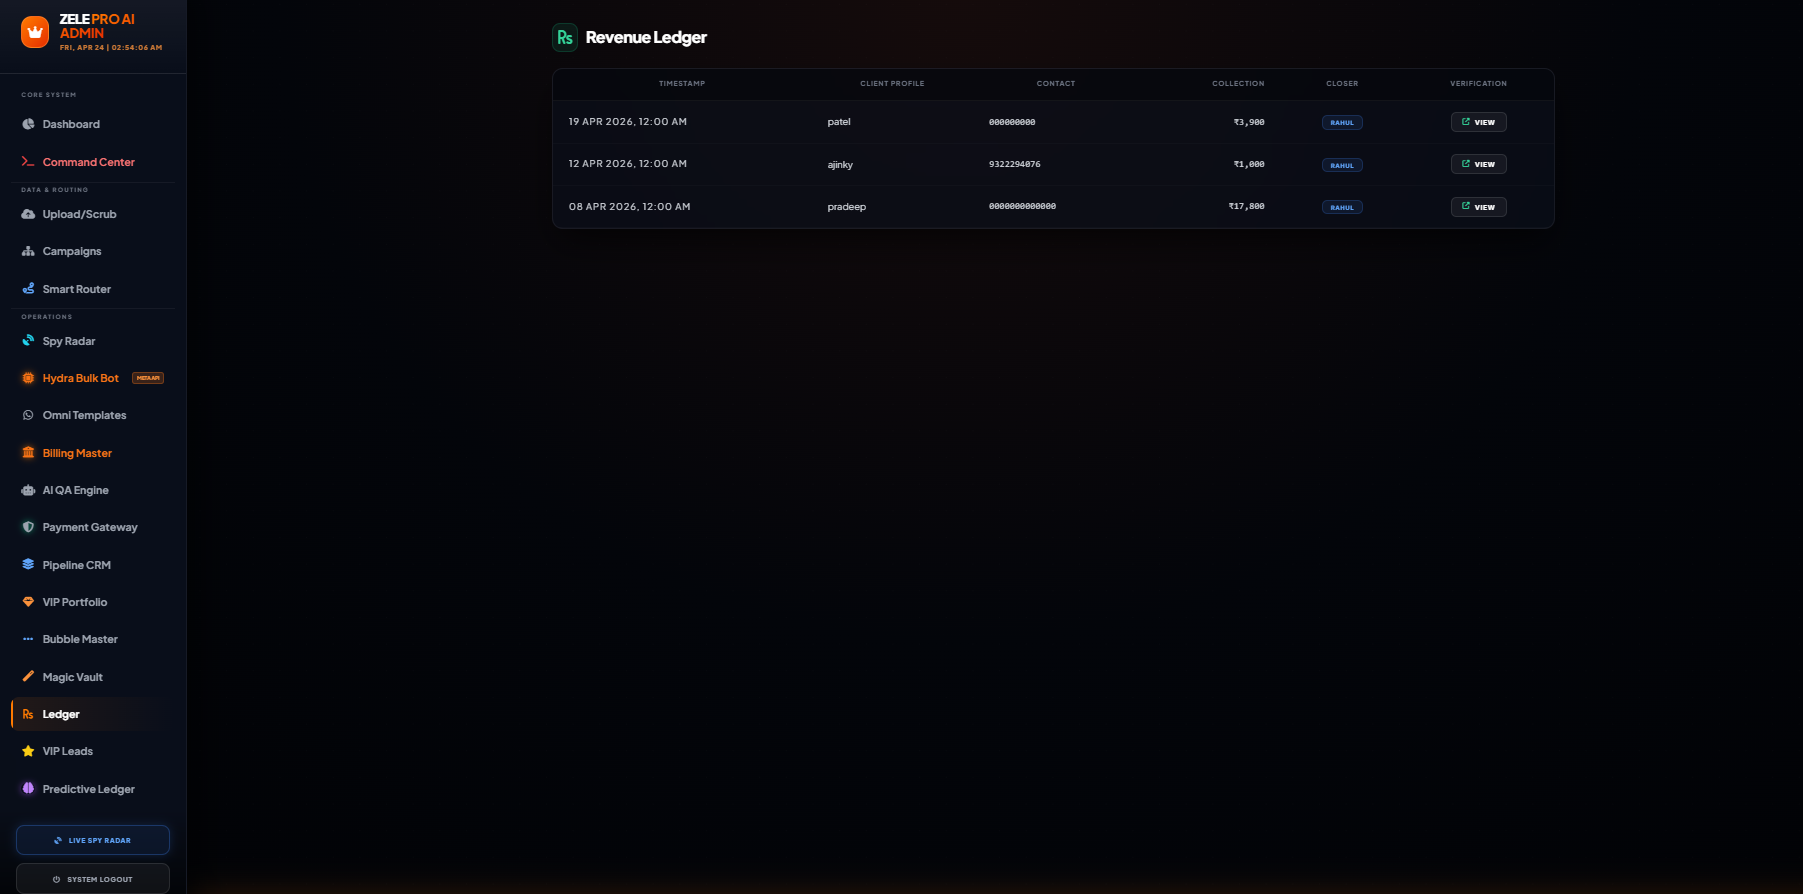Click the COLLECTION column header

1238,84
